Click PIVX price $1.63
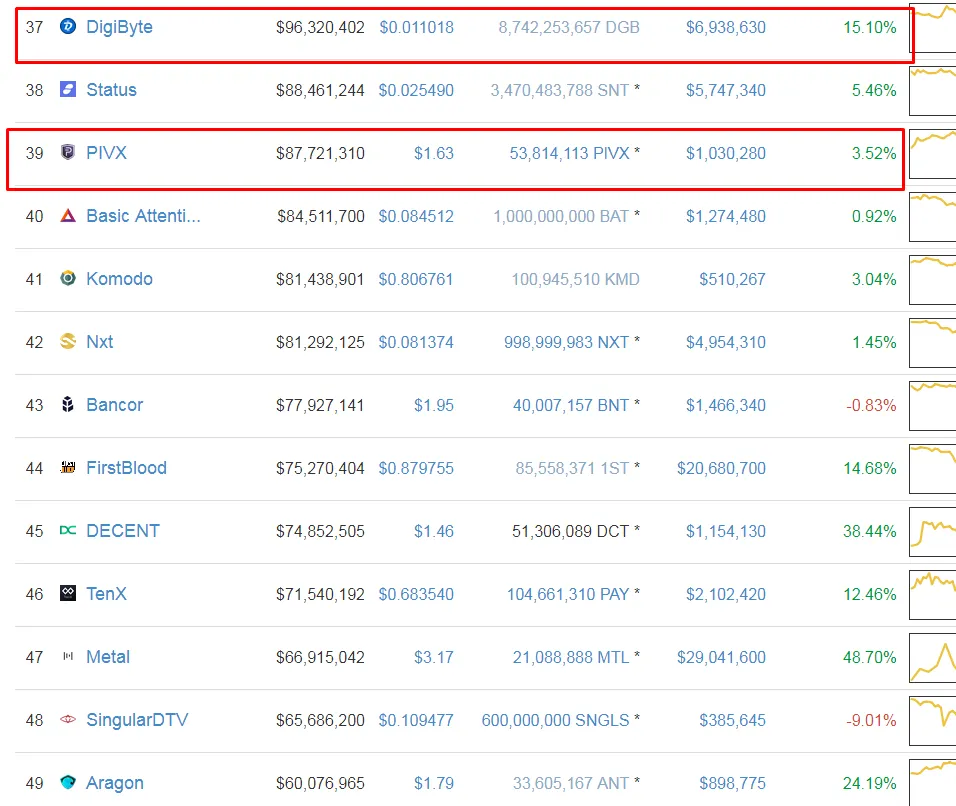The height and width of the screenshot is (806, 956). click(434, 153)
